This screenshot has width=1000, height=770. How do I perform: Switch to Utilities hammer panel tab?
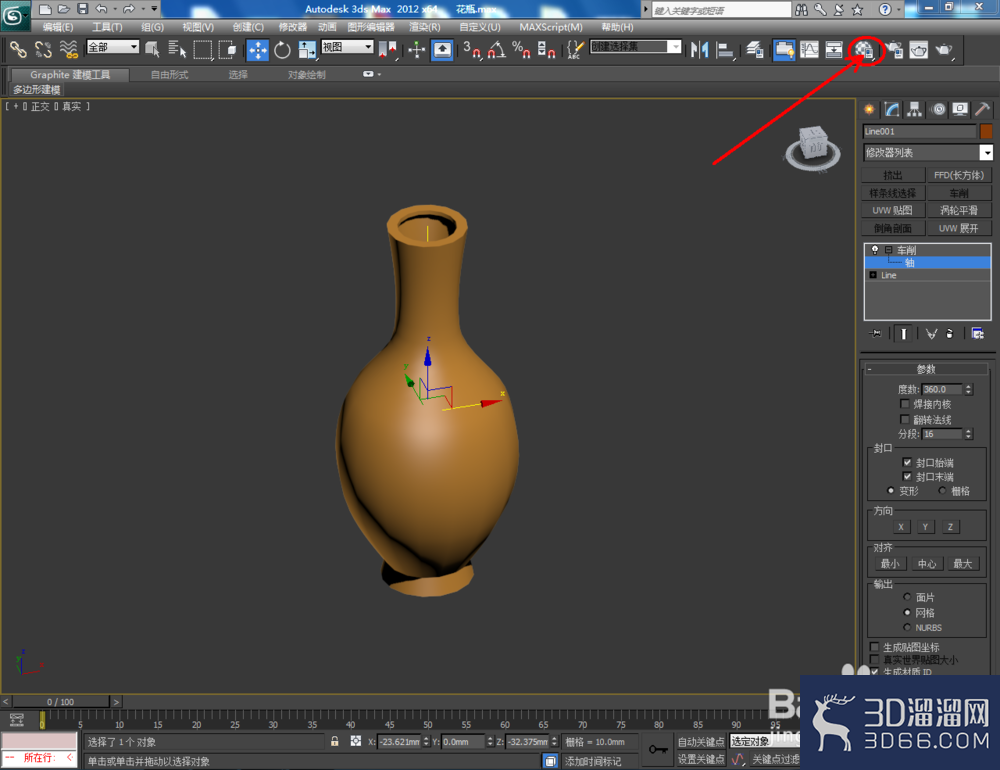982,110
